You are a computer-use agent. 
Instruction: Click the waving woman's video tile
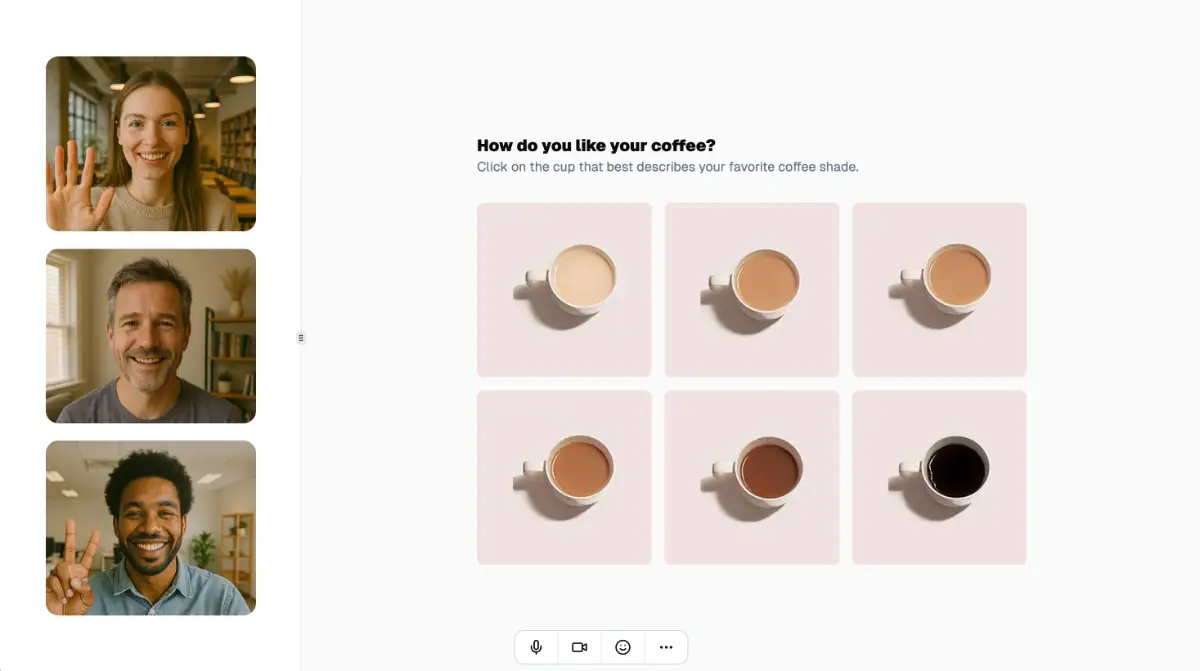[x=151, y=143]
